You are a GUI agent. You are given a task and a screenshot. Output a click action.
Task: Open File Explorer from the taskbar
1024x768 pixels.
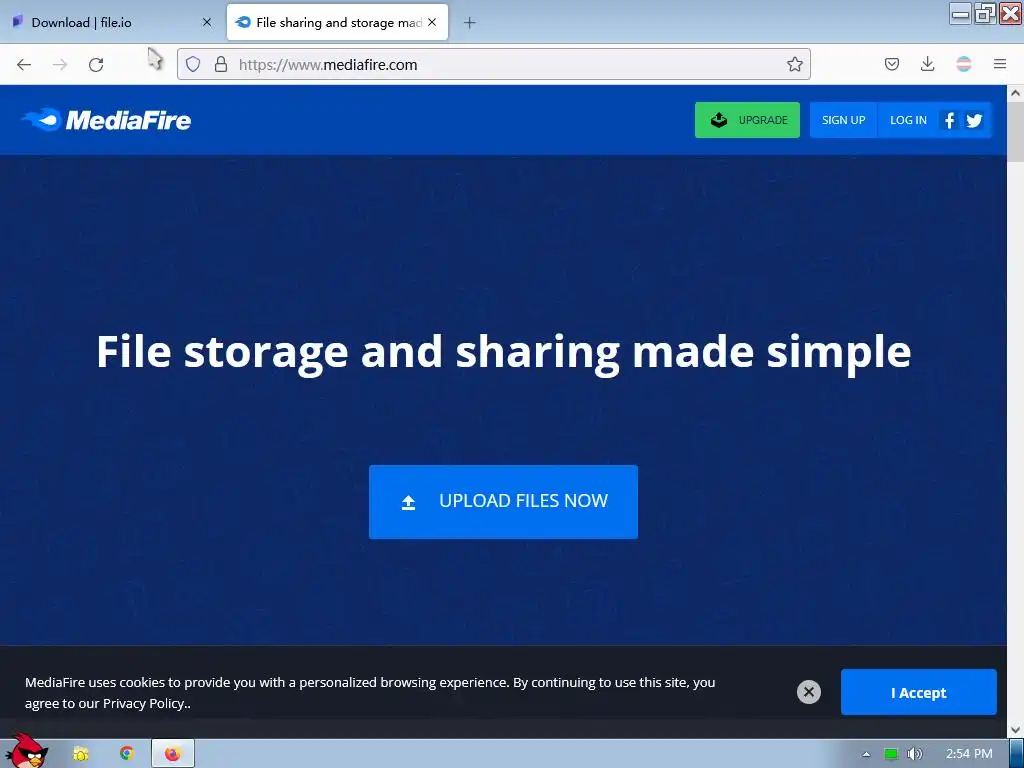tap(81, 754)
